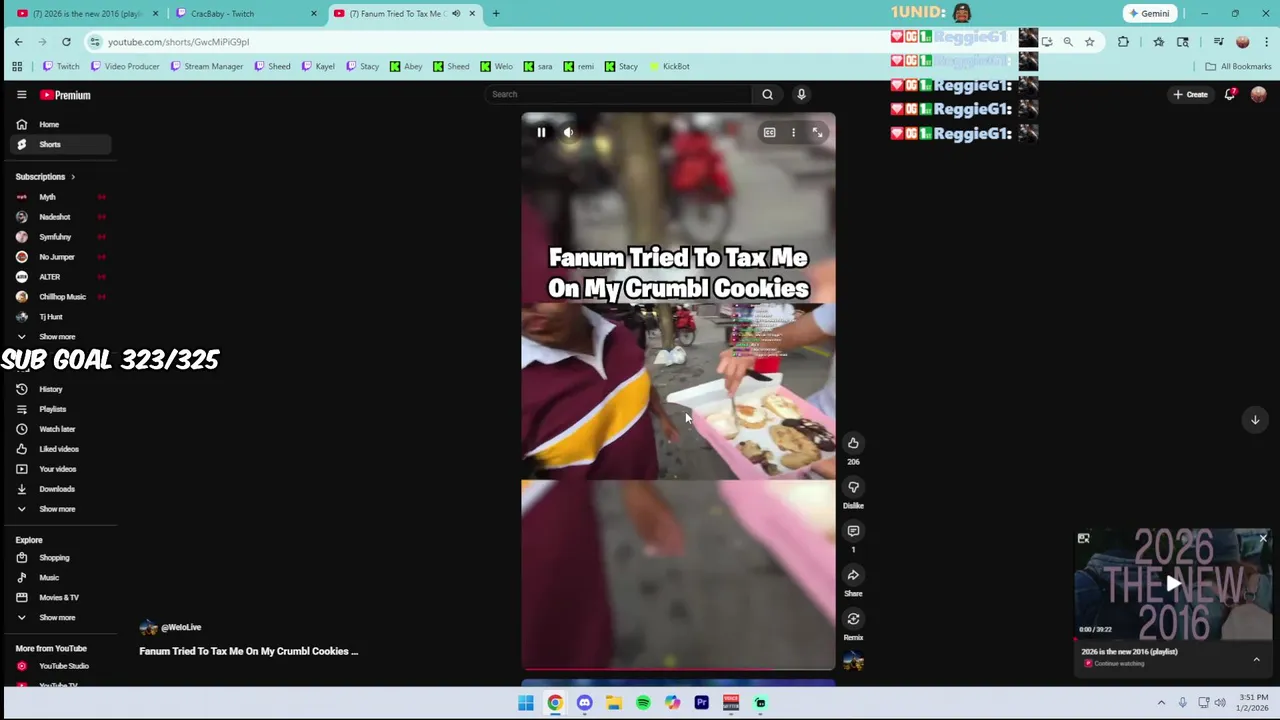Dislike the Short
Viewport: 1280px width, 720px height.
853,487
